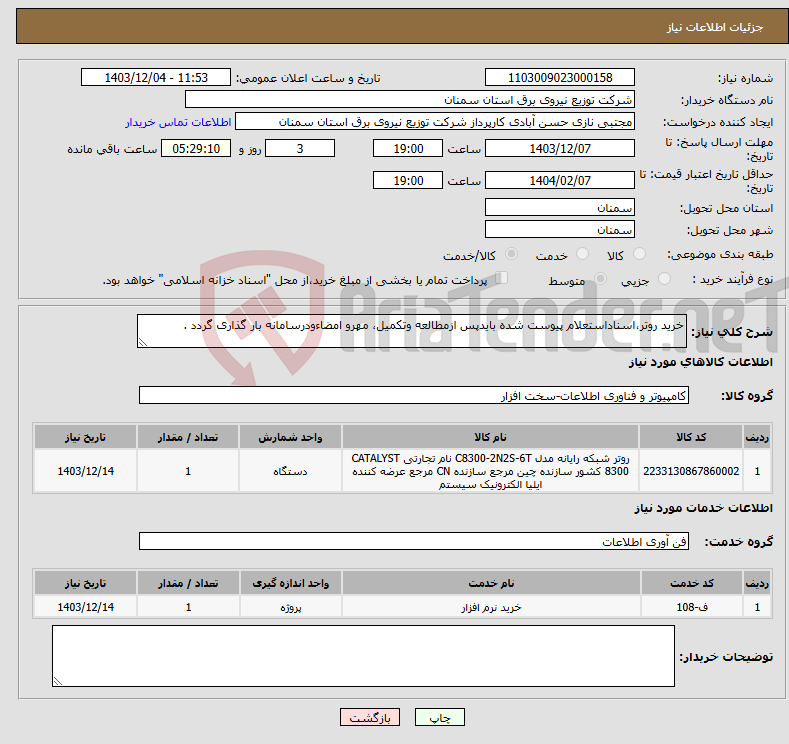Click the validity time 19:00 beside 1404/02/07

(x=408, y=180)
